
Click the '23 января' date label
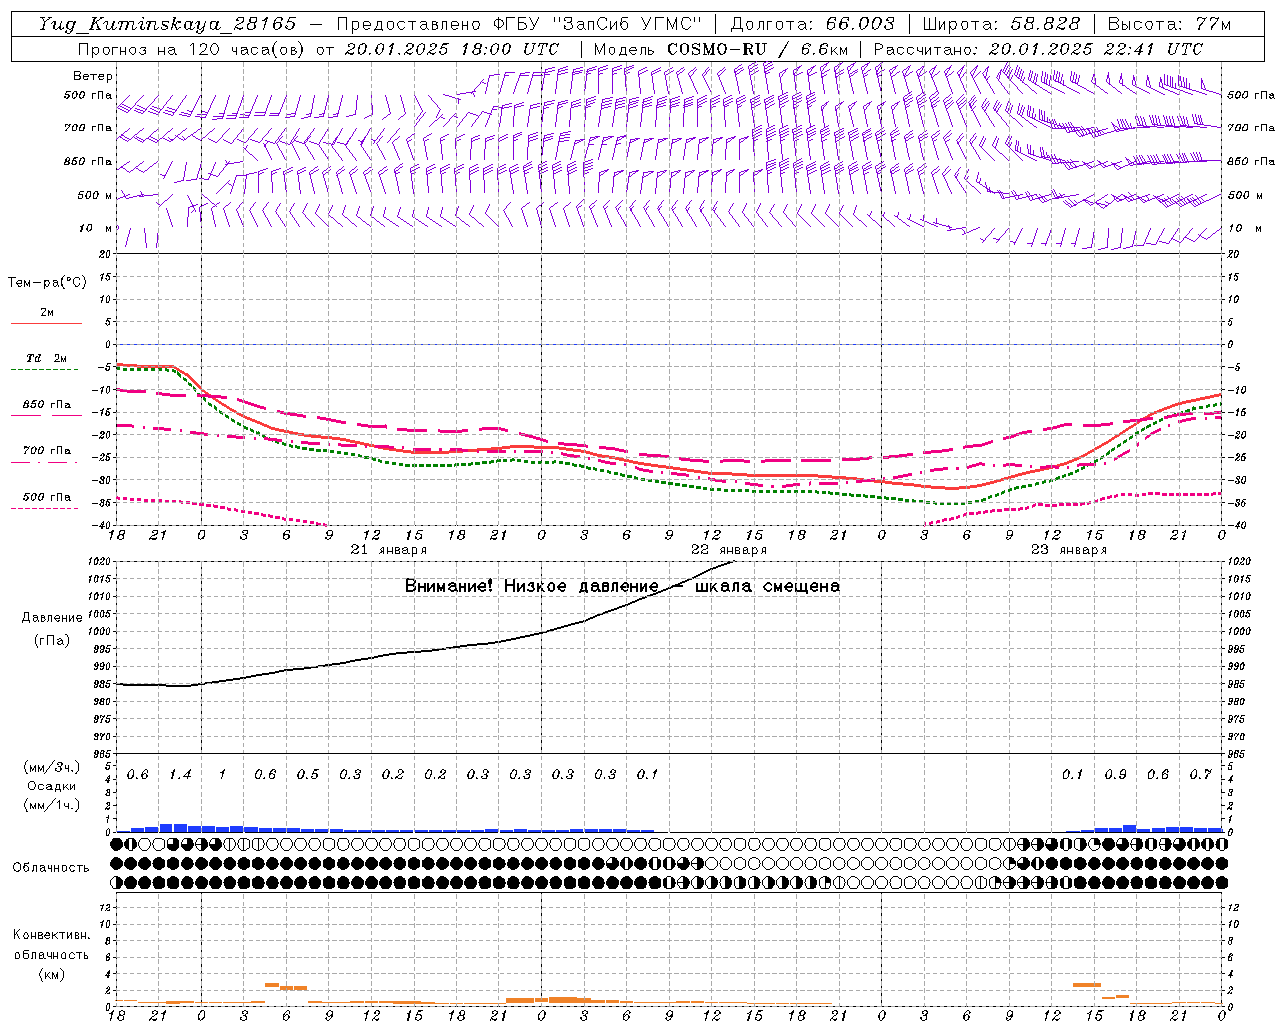[x=1069, y=550]
